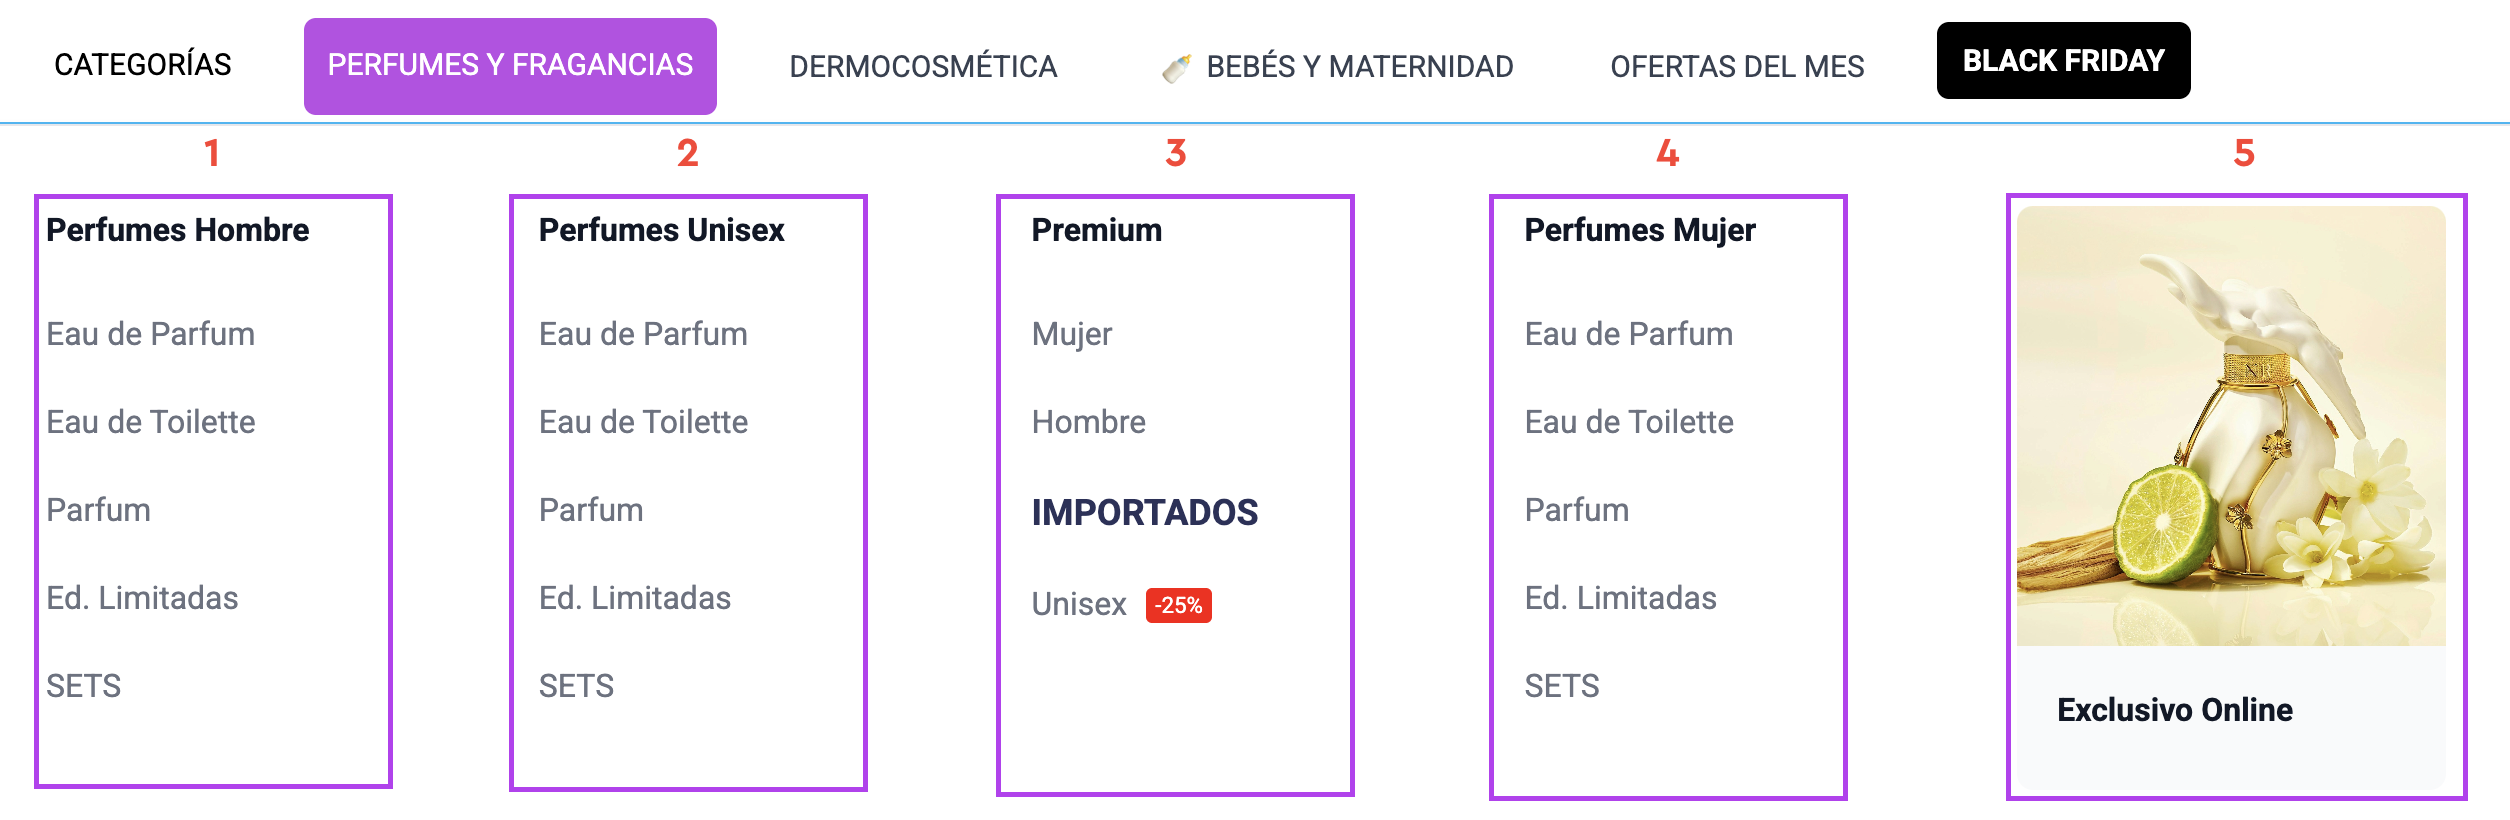Click the perfume bottle promo image
The image size is (2510, 820).
click(x=2230, y=426)
